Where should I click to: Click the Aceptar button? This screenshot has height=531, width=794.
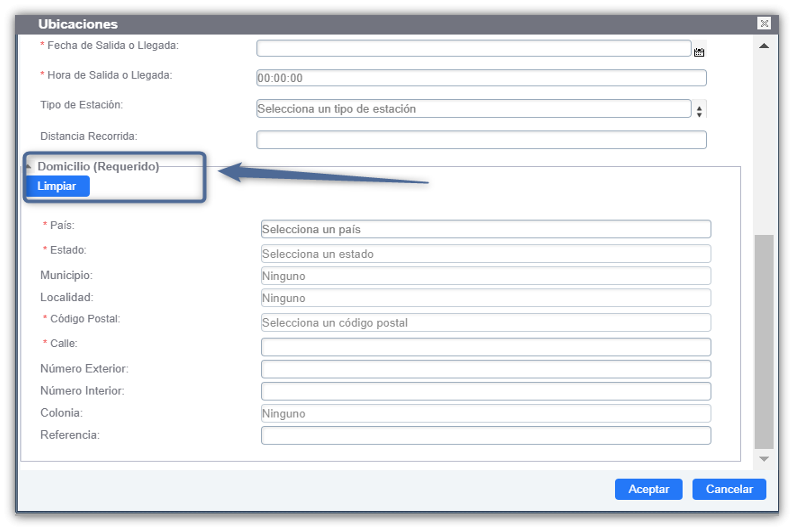[x=648, y=489]
